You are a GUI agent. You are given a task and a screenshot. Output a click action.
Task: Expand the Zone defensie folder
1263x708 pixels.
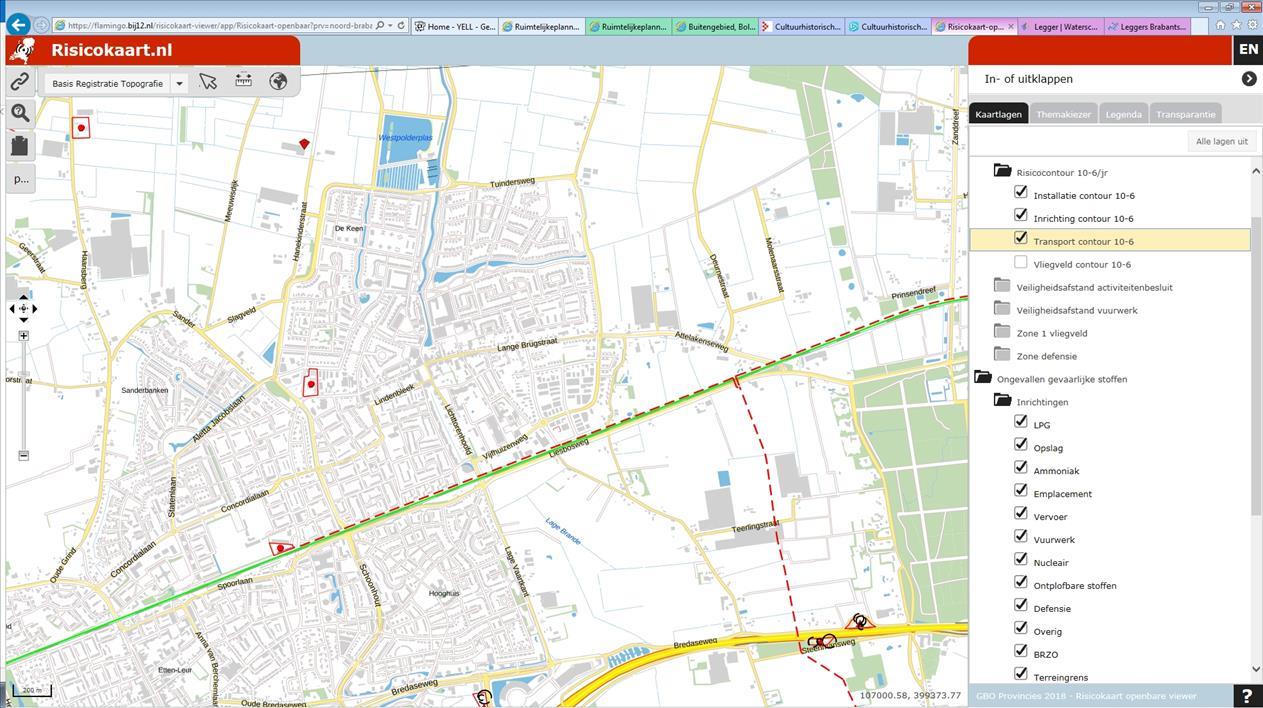click(1003, 355)
